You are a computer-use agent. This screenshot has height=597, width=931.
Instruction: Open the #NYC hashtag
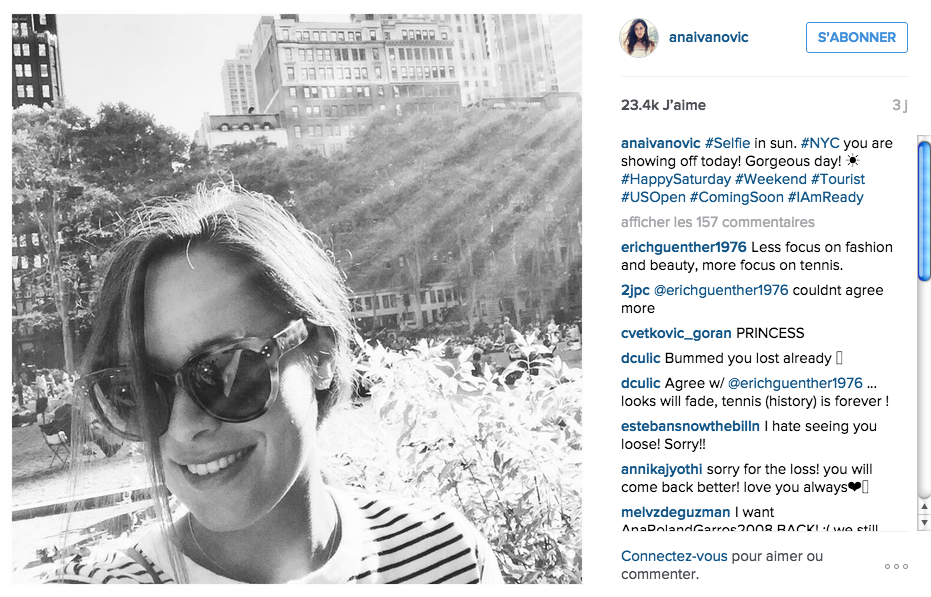tap(819, 143)
